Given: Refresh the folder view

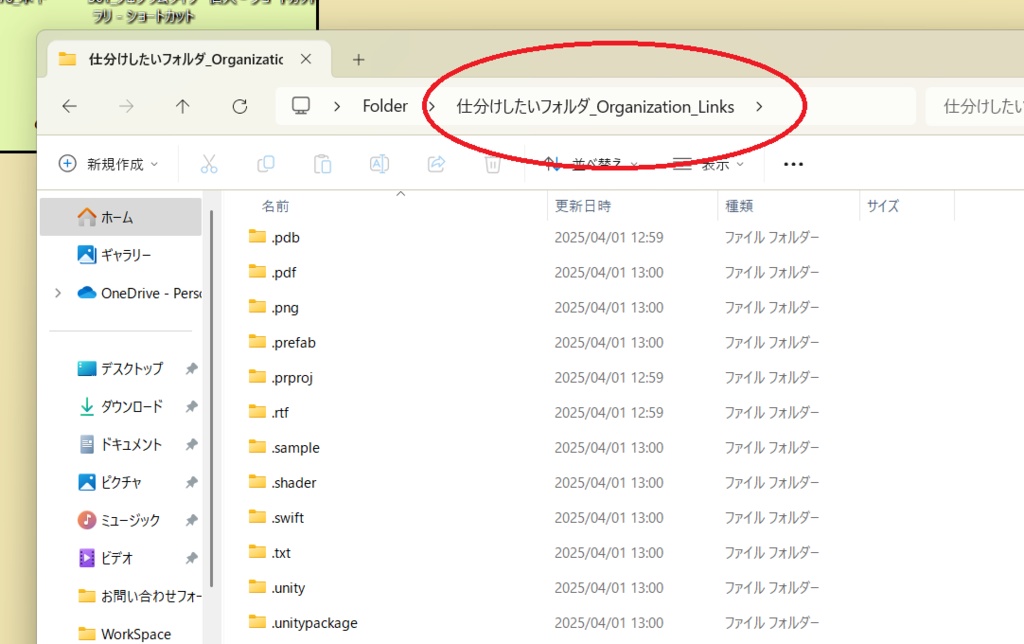Looking at the screenshot, I should [x=240, y=106].
